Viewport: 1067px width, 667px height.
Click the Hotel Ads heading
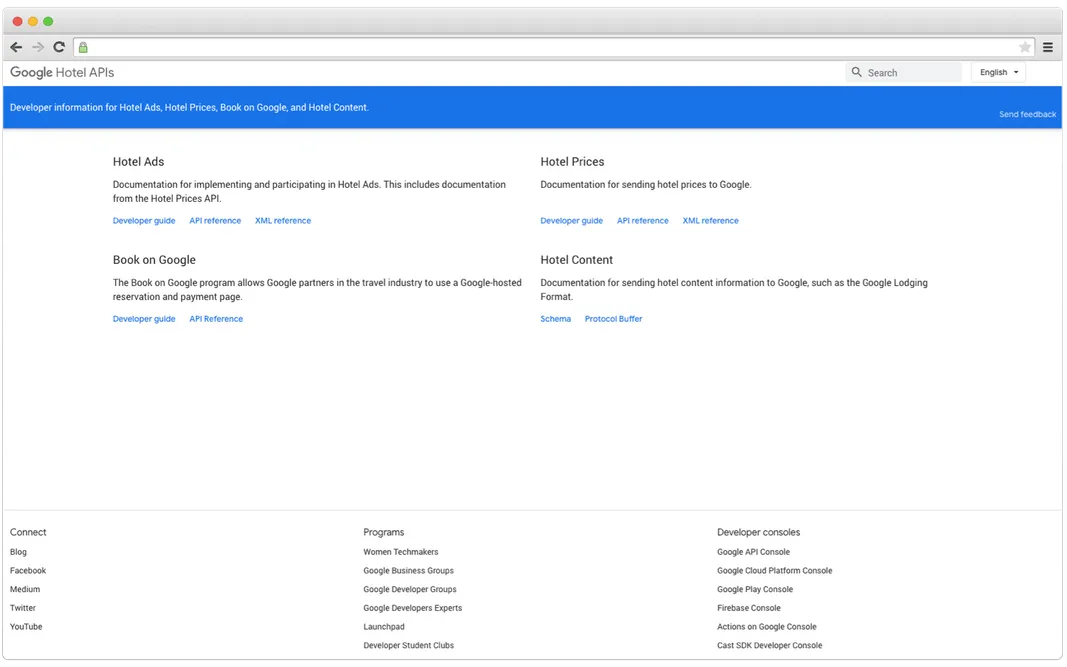pos(139,161)
